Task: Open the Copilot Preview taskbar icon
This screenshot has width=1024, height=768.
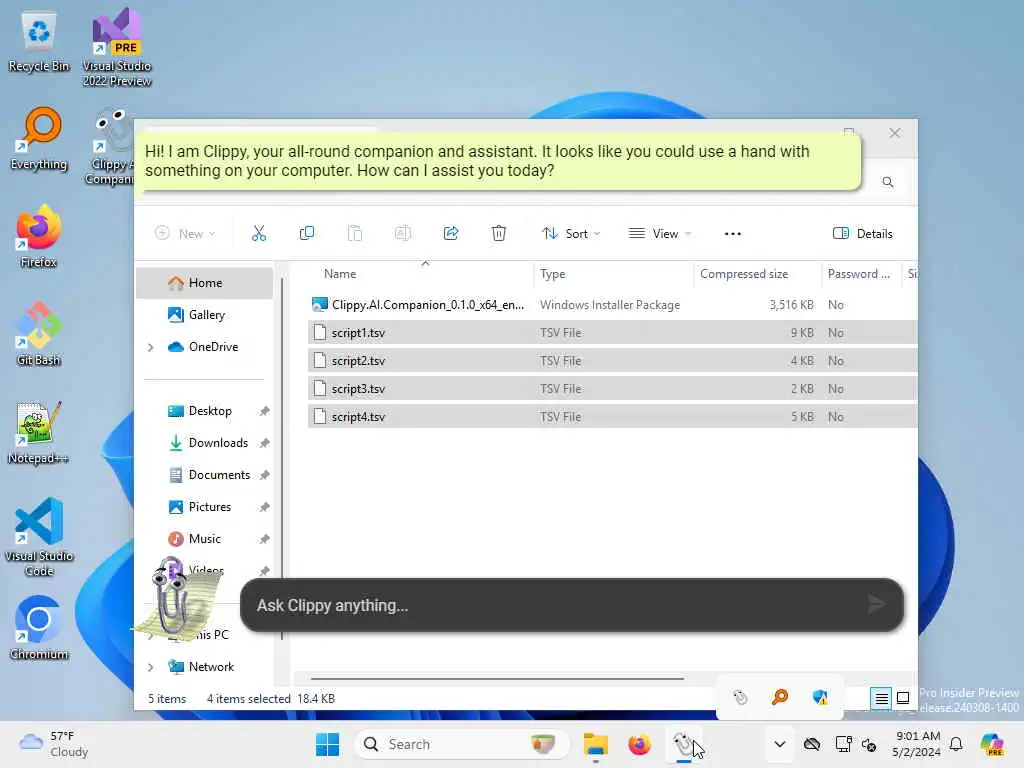Action: 992,744
